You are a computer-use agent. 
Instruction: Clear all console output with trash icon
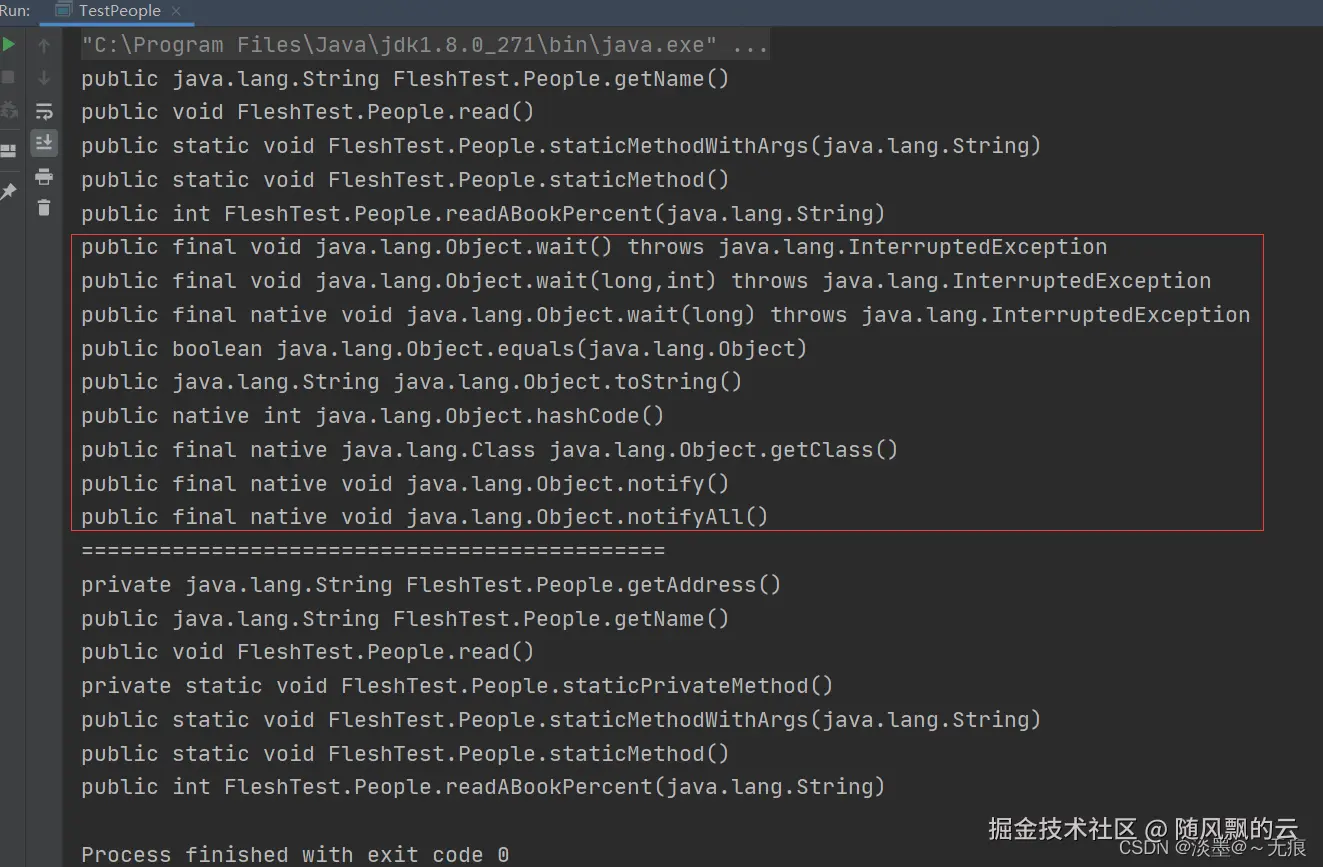[44, 208]
